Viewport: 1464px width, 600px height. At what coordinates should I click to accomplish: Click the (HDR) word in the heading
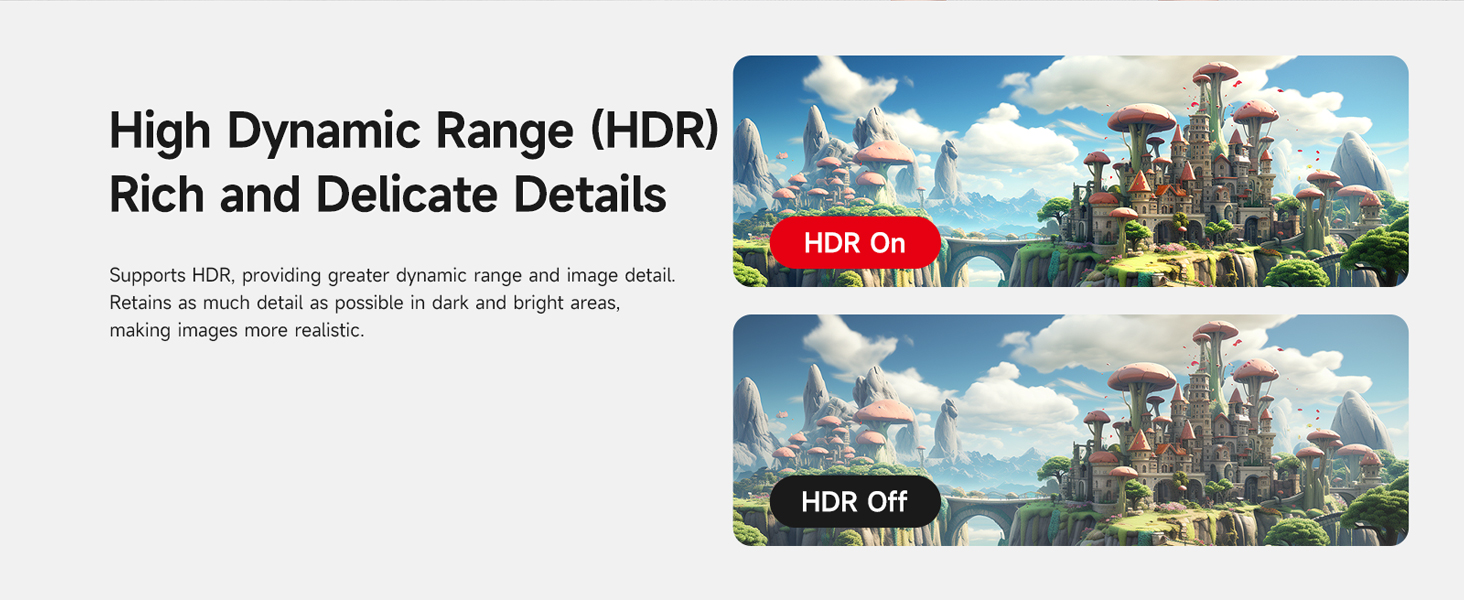[655, 131]
